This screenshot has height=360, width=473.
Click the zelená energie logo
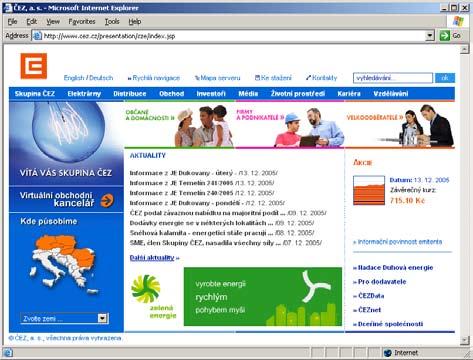pyautogui.click(x=154, y=297)
